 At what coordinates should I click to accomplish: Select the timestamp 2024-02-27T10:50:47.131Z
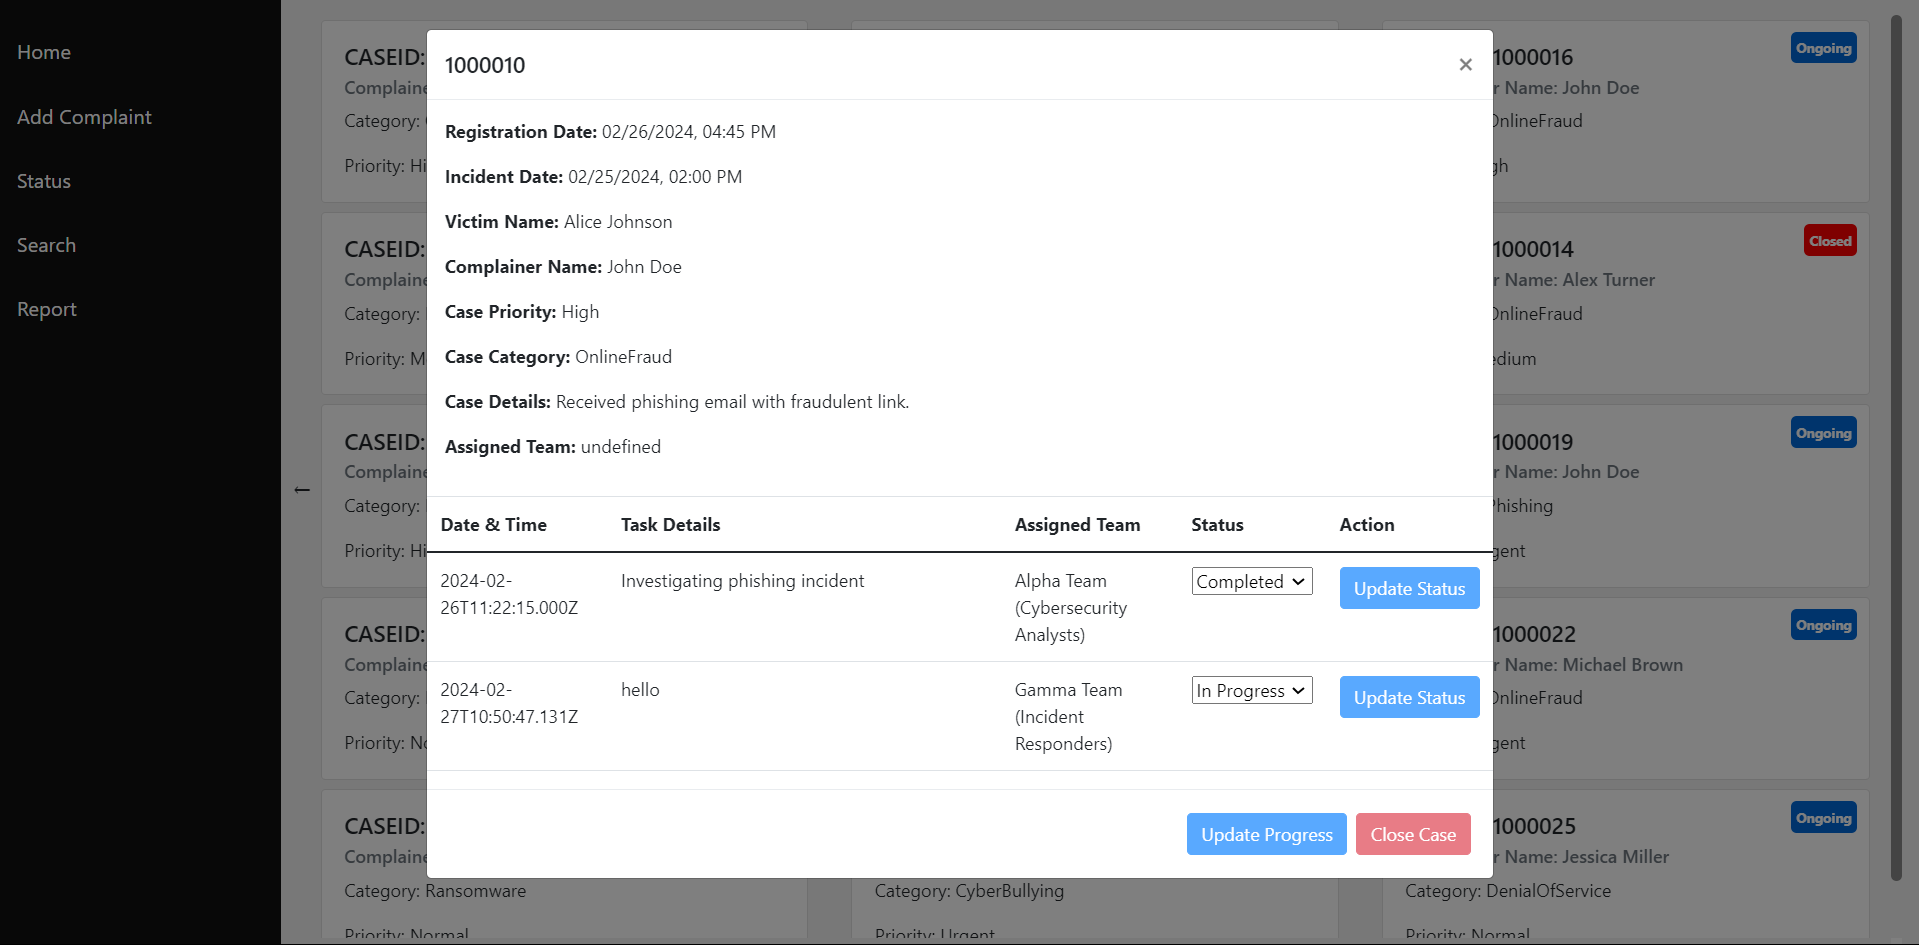point(509,703)
